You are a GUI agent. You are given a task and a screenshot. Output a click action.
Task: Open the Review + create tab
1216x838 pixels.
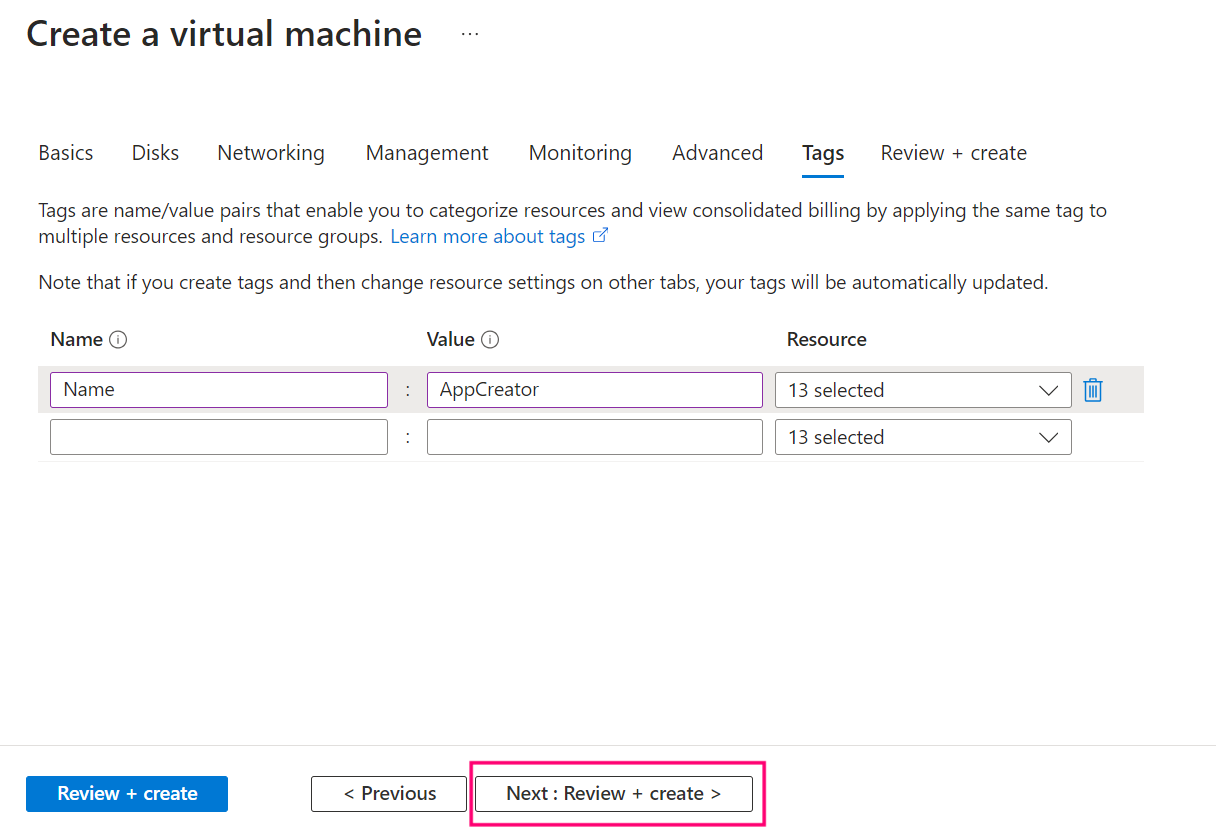[x=953, y=153]
